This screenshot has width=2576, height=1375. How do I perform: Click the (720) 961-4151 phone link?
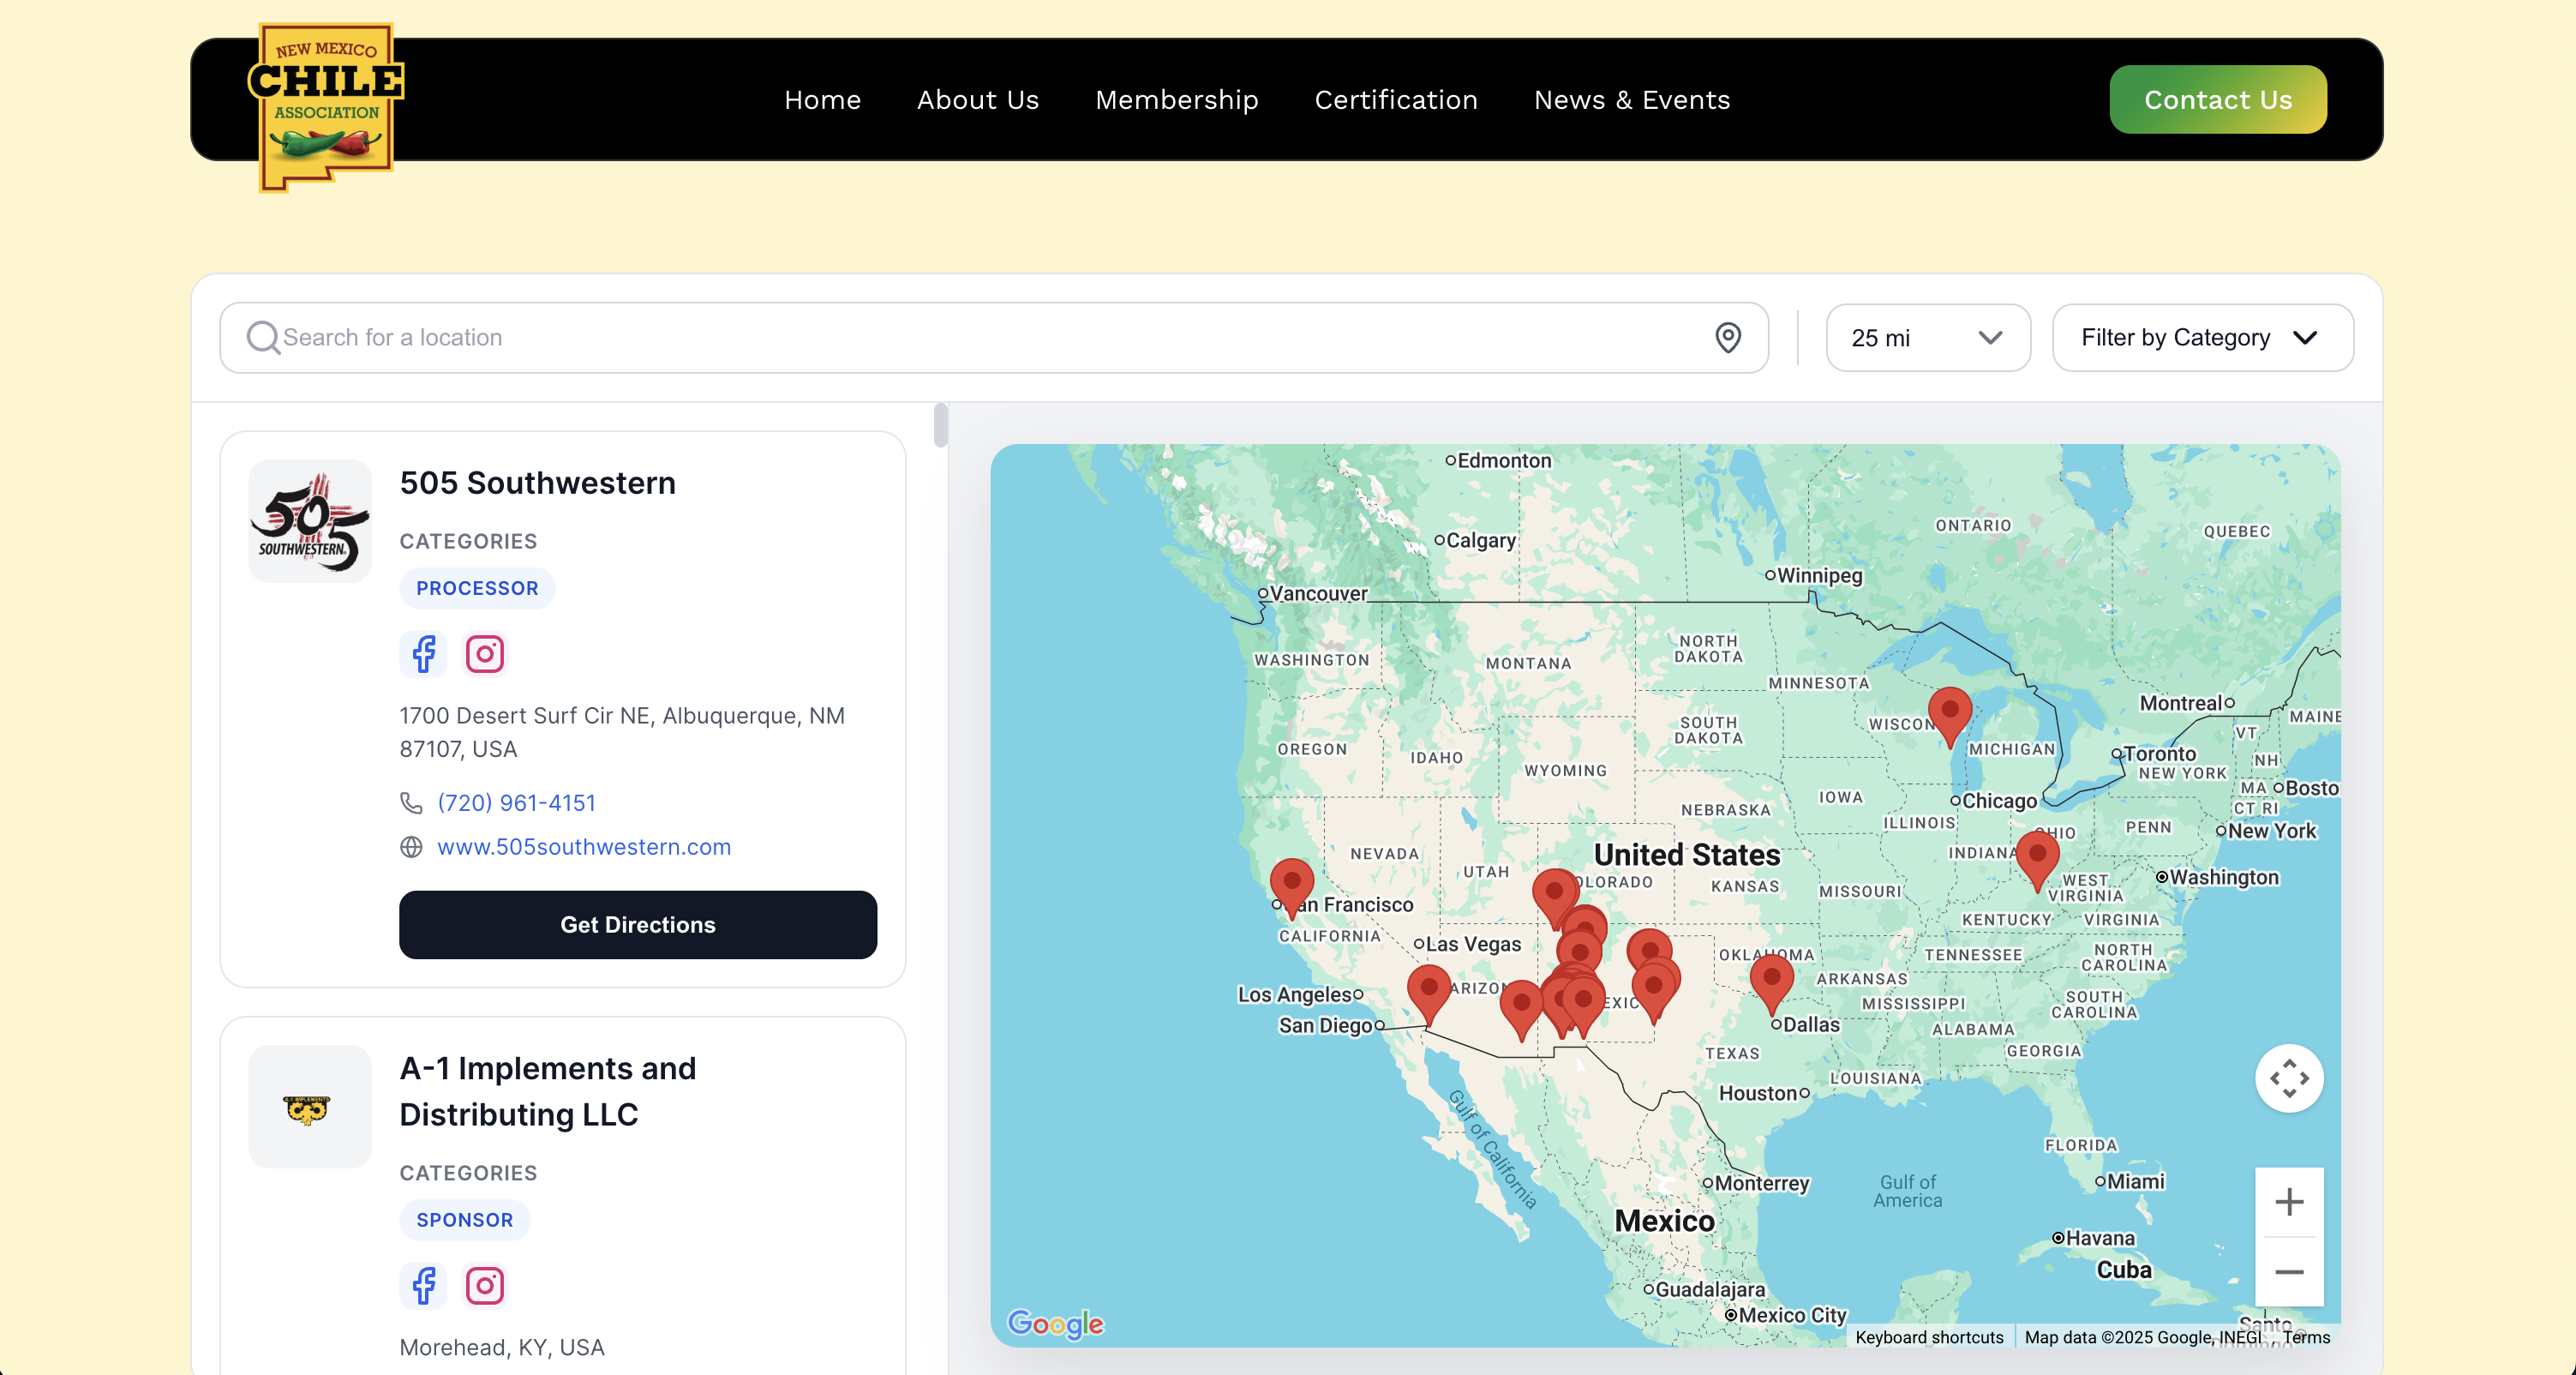click(x=516, y=803)
